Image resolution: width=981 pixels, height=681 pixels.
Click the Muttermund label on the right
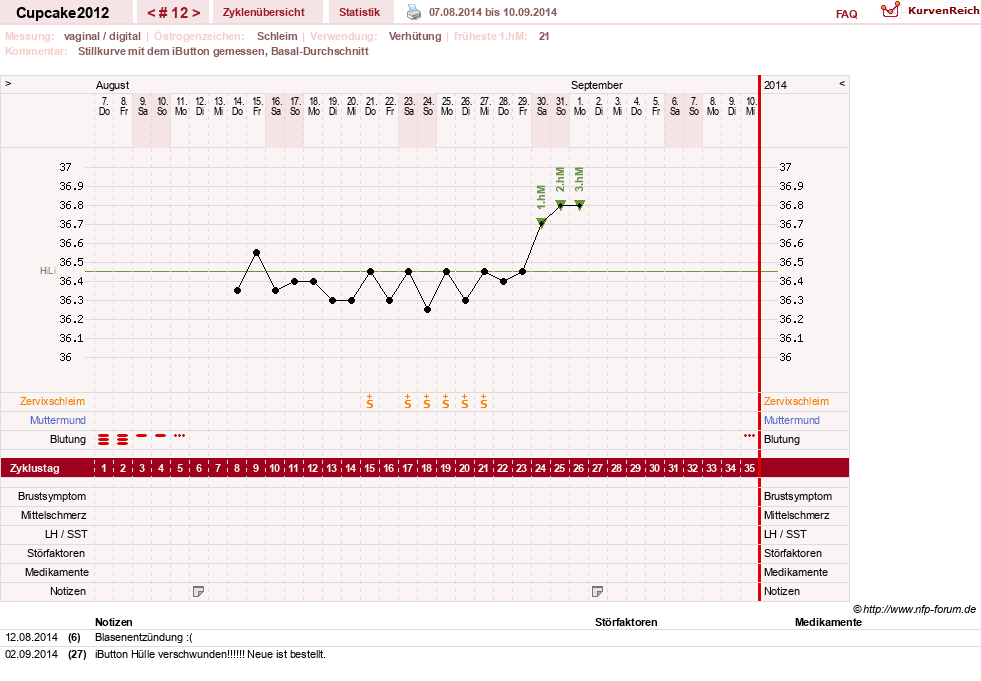[x=791, y=420]
